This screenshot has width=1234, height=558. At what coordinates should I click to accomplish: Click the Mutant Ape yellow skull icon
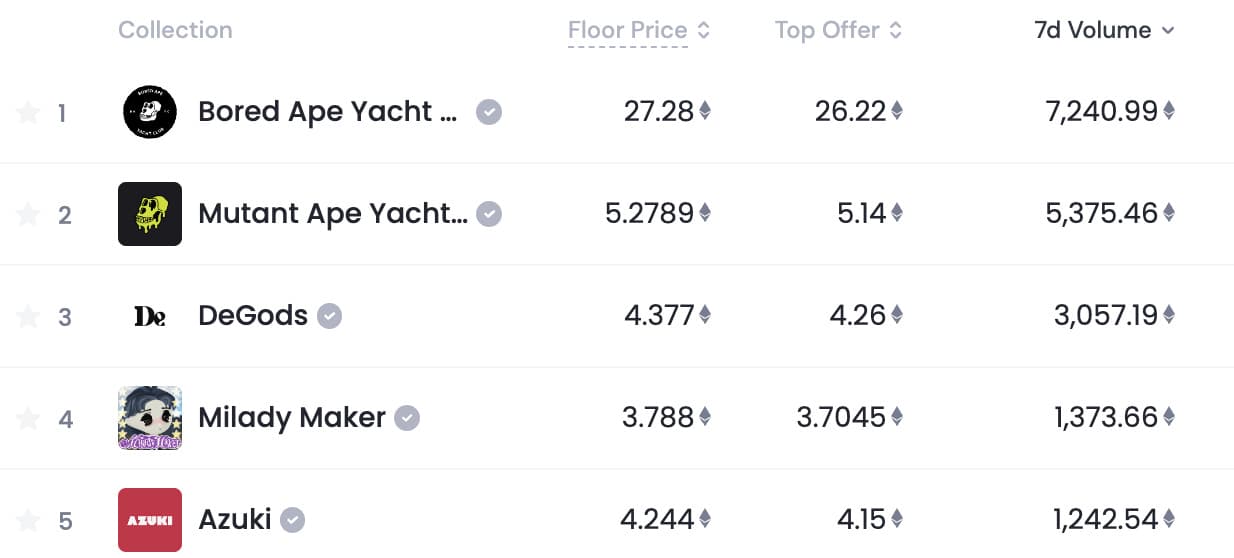click(150, 214)
